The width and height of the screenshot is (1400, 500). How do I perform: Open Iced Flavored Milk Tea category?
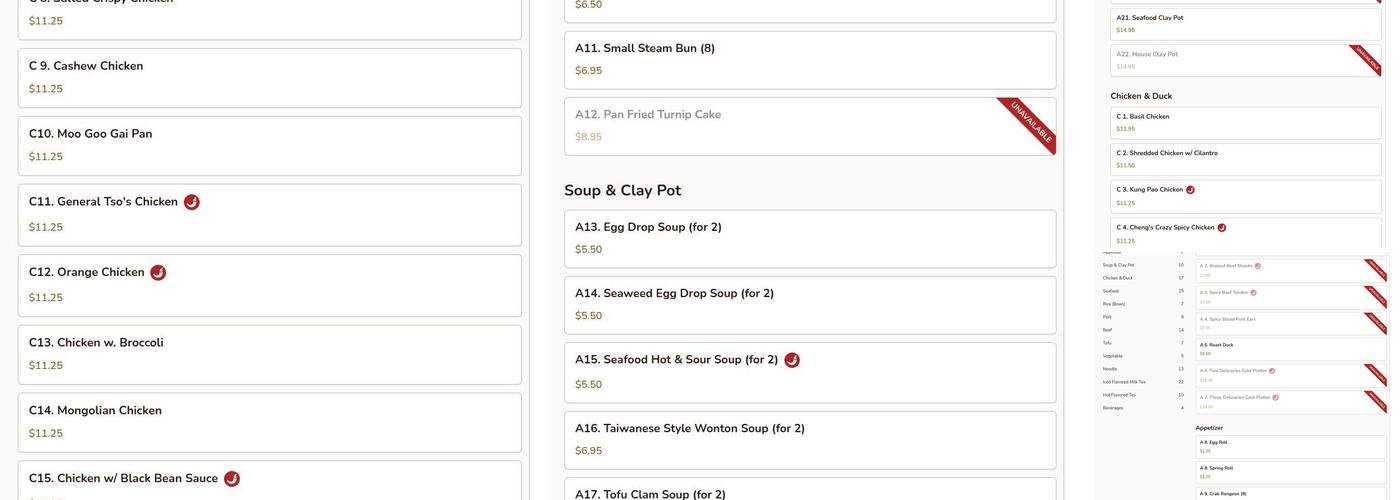click(1124, 382)
